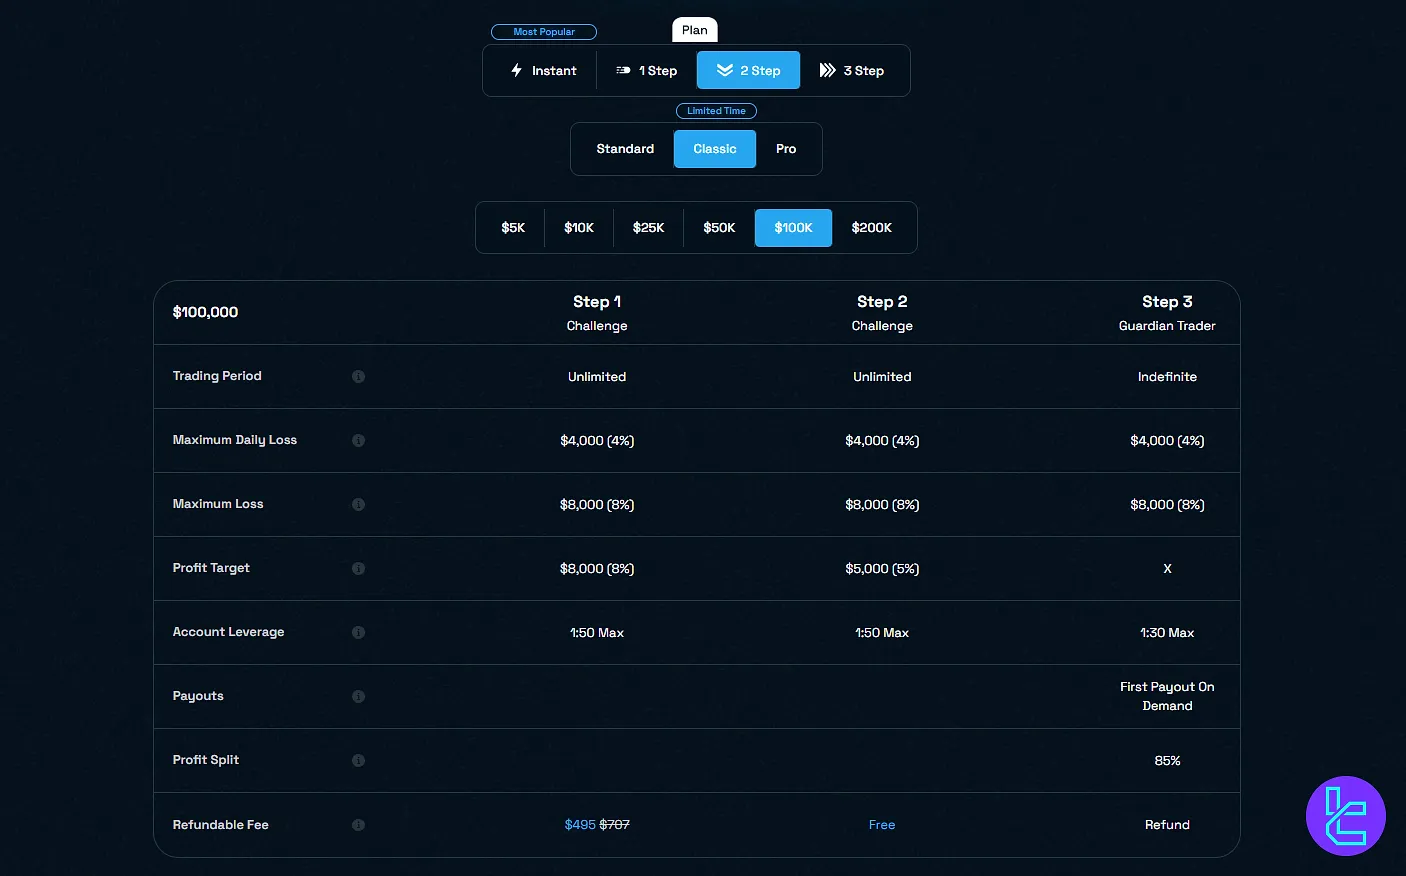
Task: Click the Refundable Fee info icon
Action: (358, 825)
